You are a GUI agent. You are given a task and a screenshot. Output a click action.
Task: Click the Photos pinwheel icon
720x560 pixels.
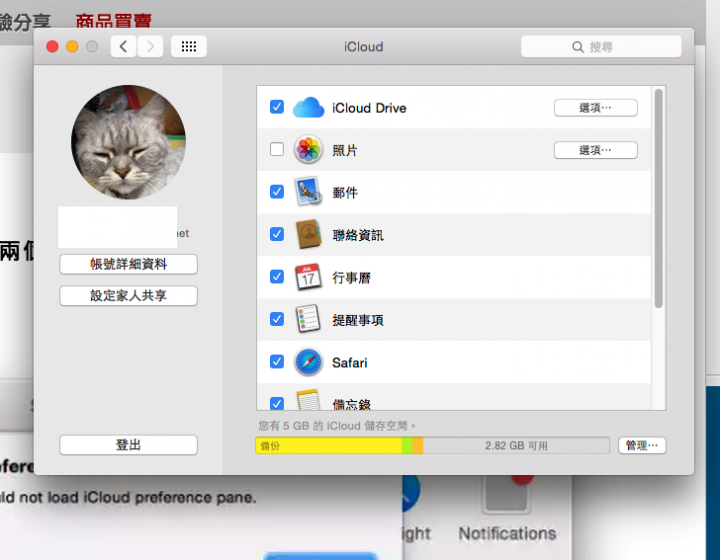[x=309, y=149]
